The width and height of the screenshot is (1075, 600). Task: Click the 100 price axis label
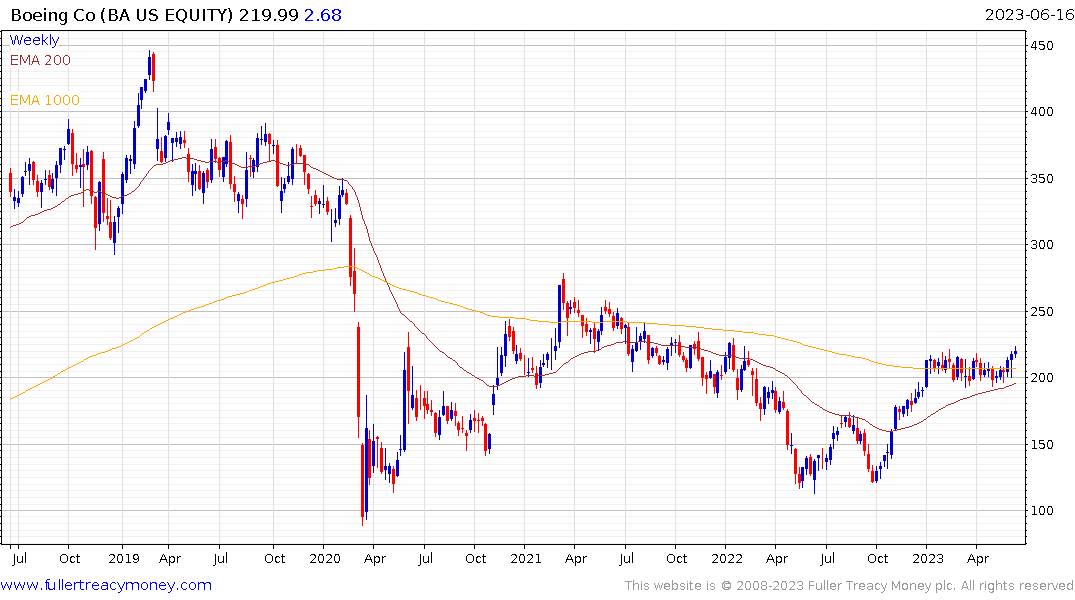pyautogui.click(x=1041, y=511)
